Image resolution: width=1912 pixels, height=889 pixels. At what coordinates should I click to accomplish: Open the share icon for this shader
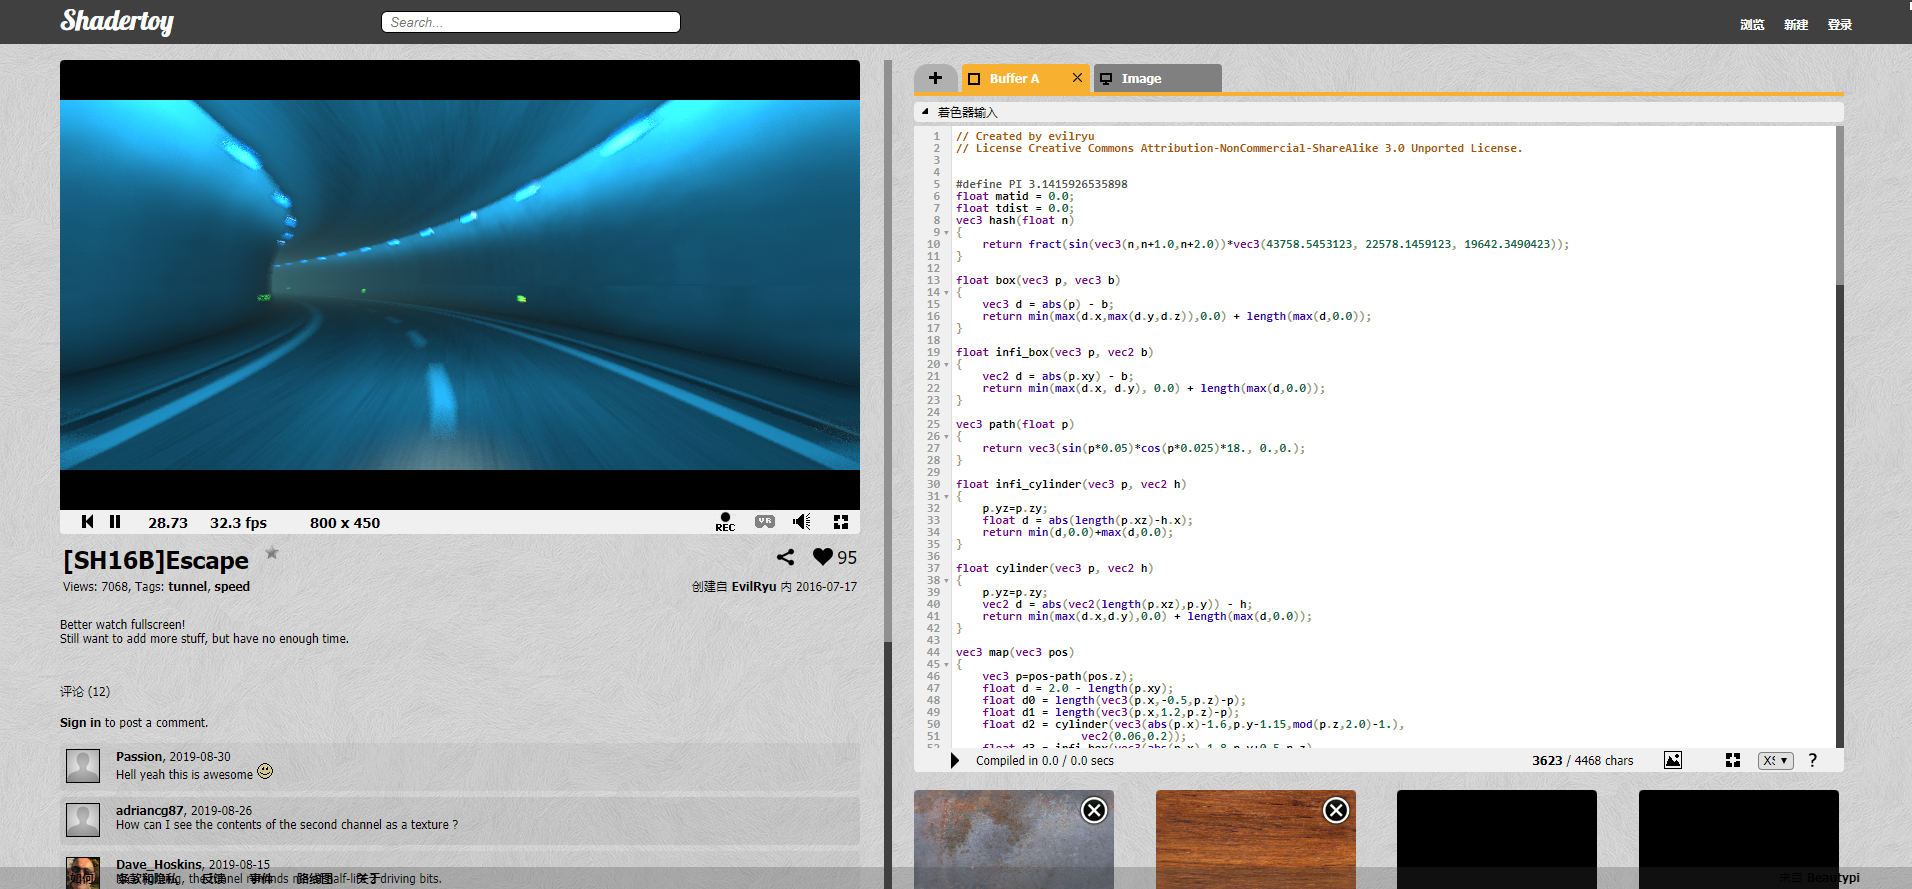tap(786, 557)
